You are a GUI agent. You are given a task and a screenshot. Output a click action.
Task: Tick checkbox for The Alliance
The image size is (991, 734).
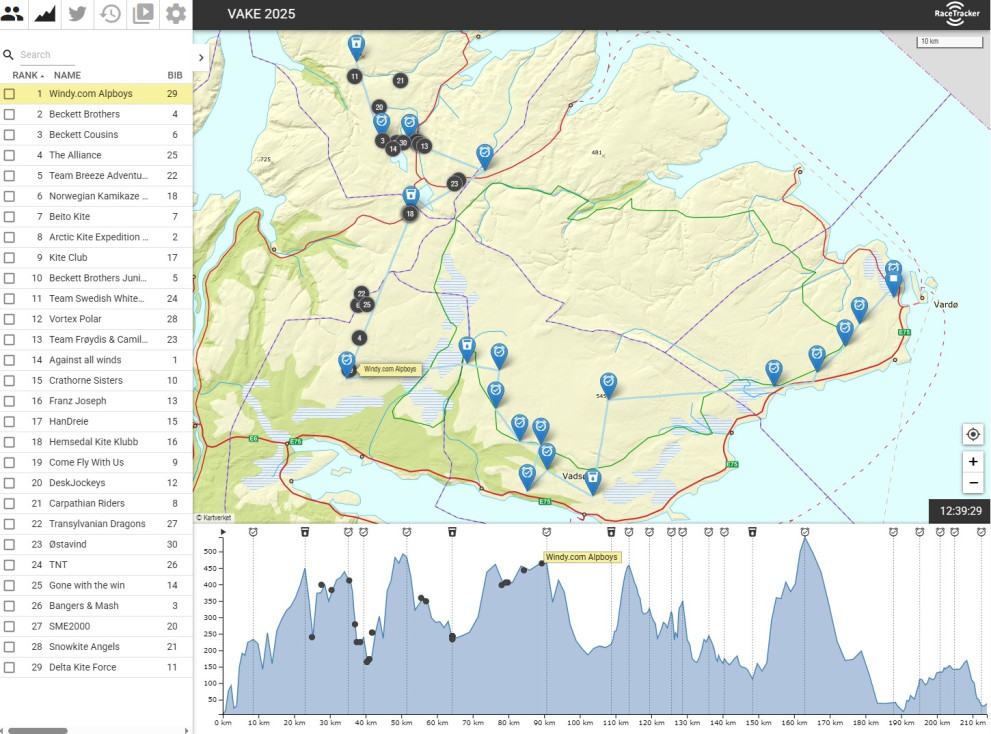tap(9, 155)
